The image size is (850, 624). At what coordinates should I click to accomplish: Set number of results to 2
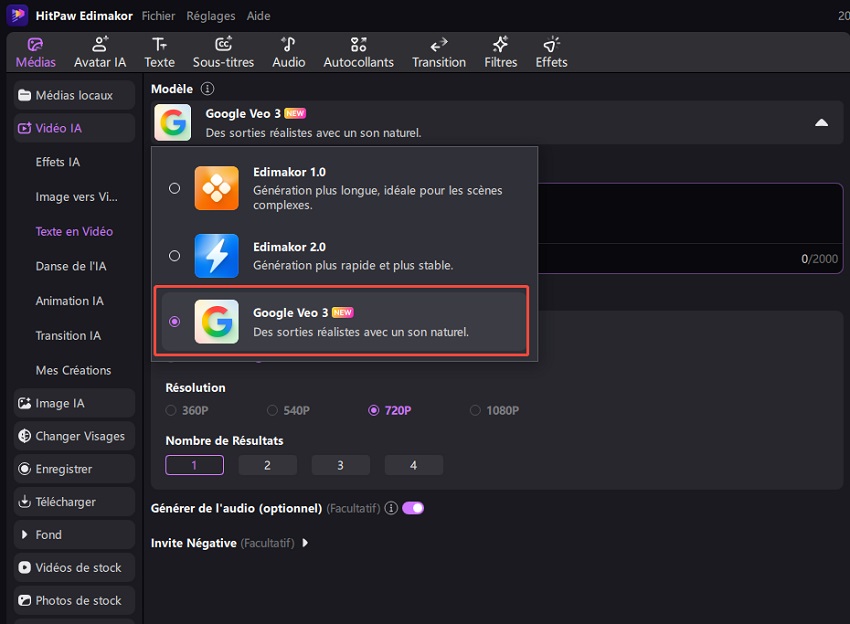point(268,465)
